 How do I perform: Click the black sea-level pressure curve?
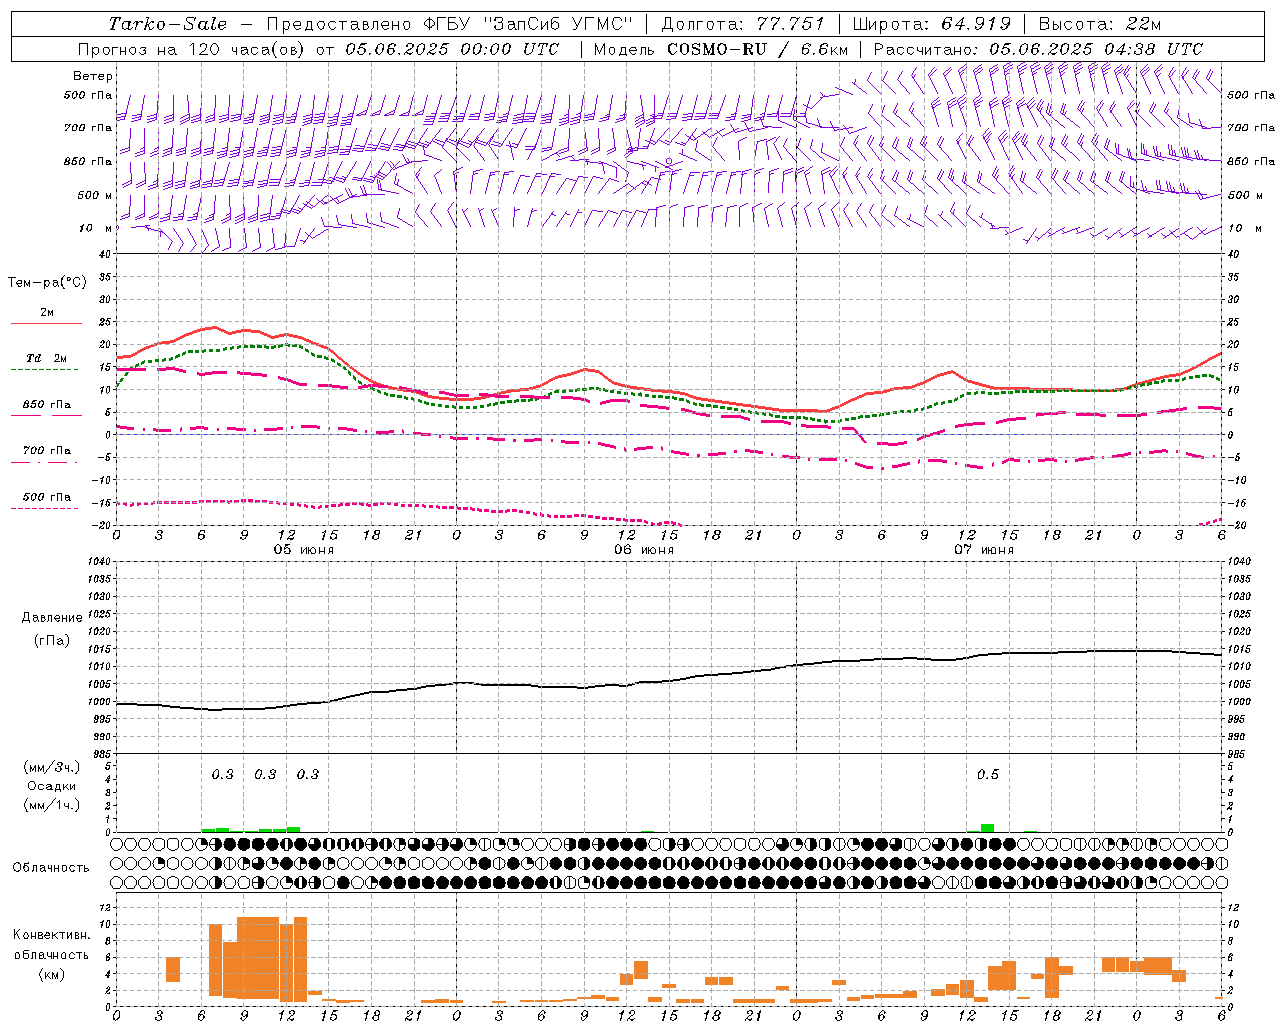(670, 681)
